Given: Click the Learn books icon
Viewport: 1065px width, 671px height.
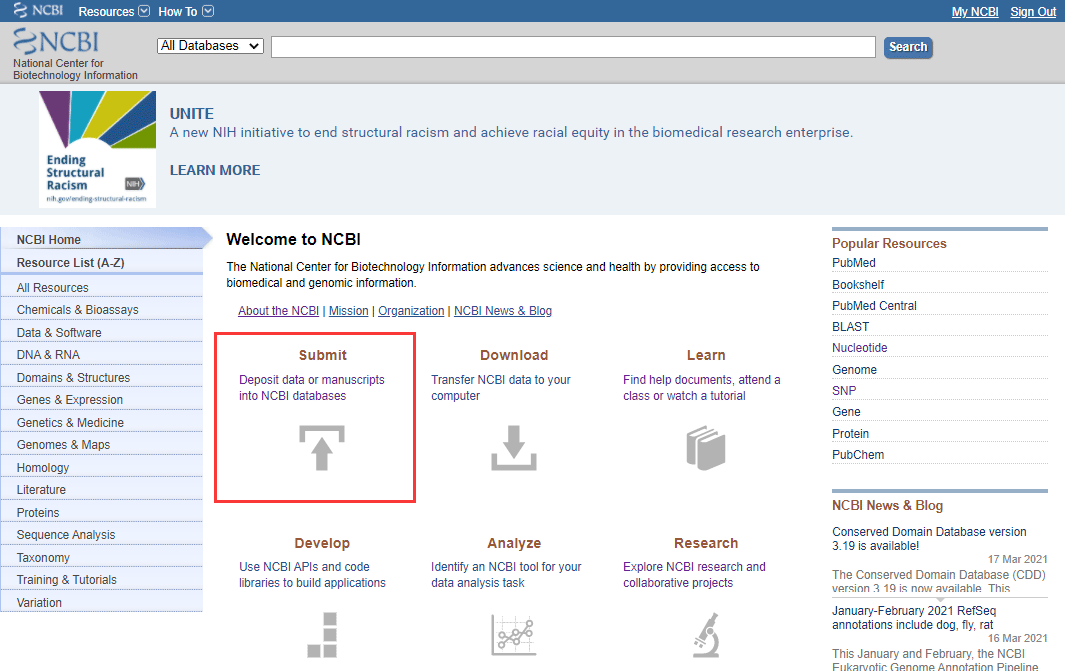Looking at the screenshot, I should click(706, 448).
